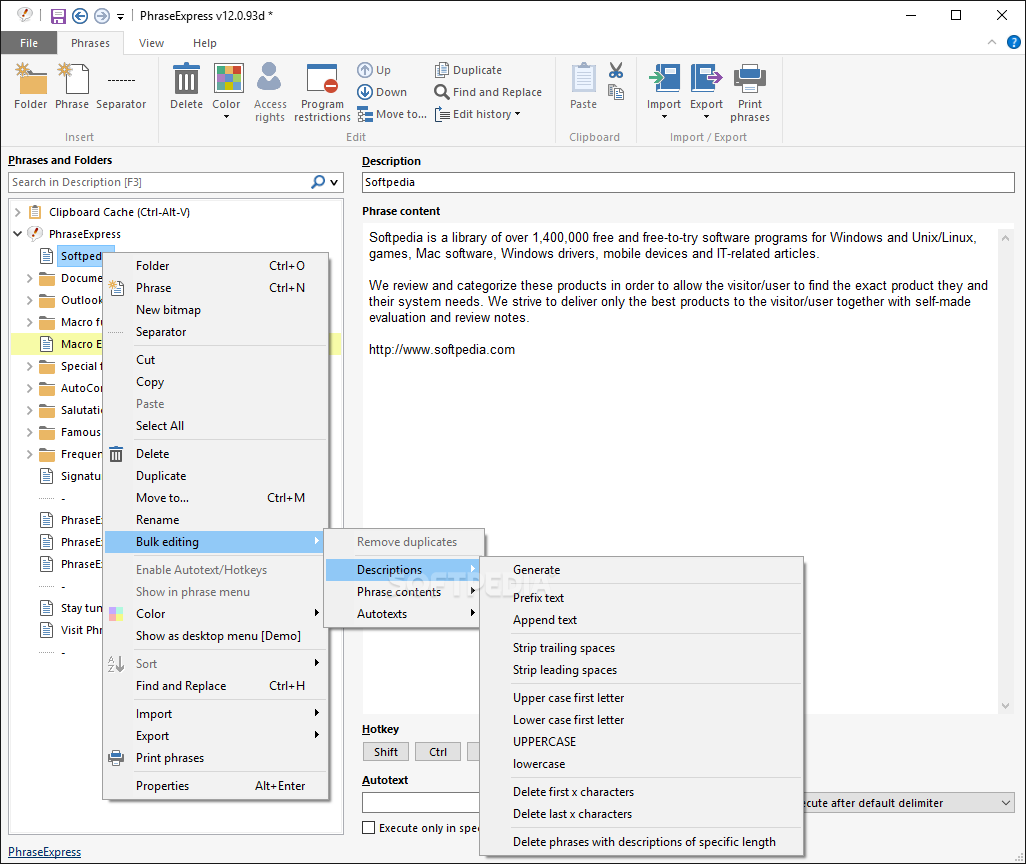Screen dimensions: 1026x864
Task: Click the forward arrow in title bar
Action: pos(101,16)
